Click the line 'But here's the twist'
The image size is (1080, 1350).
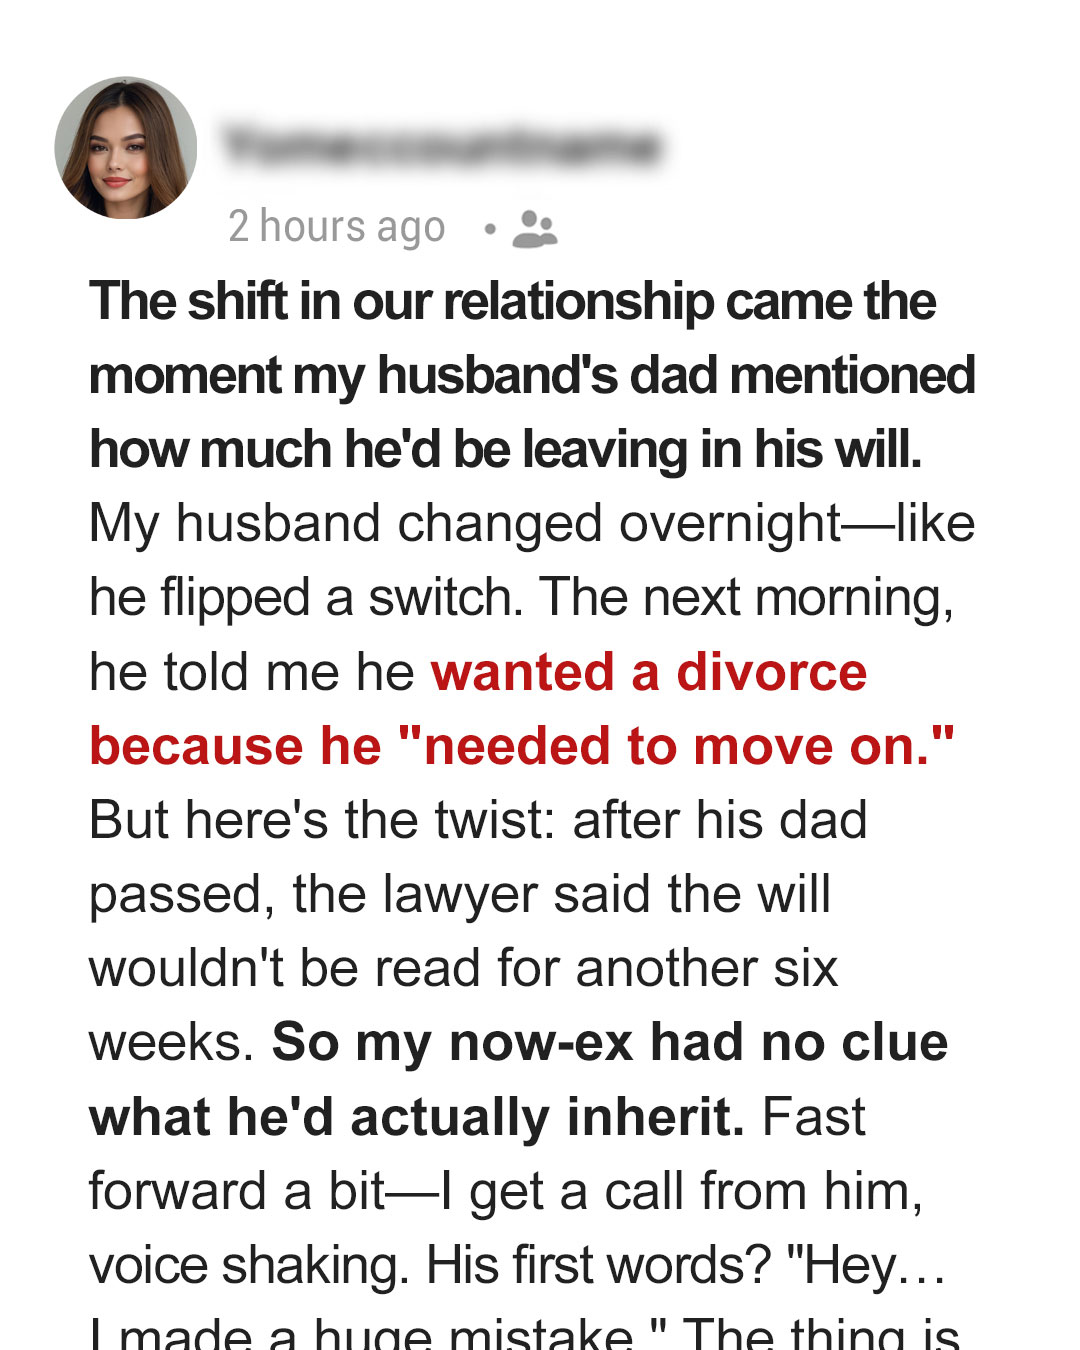pos(478,820)
